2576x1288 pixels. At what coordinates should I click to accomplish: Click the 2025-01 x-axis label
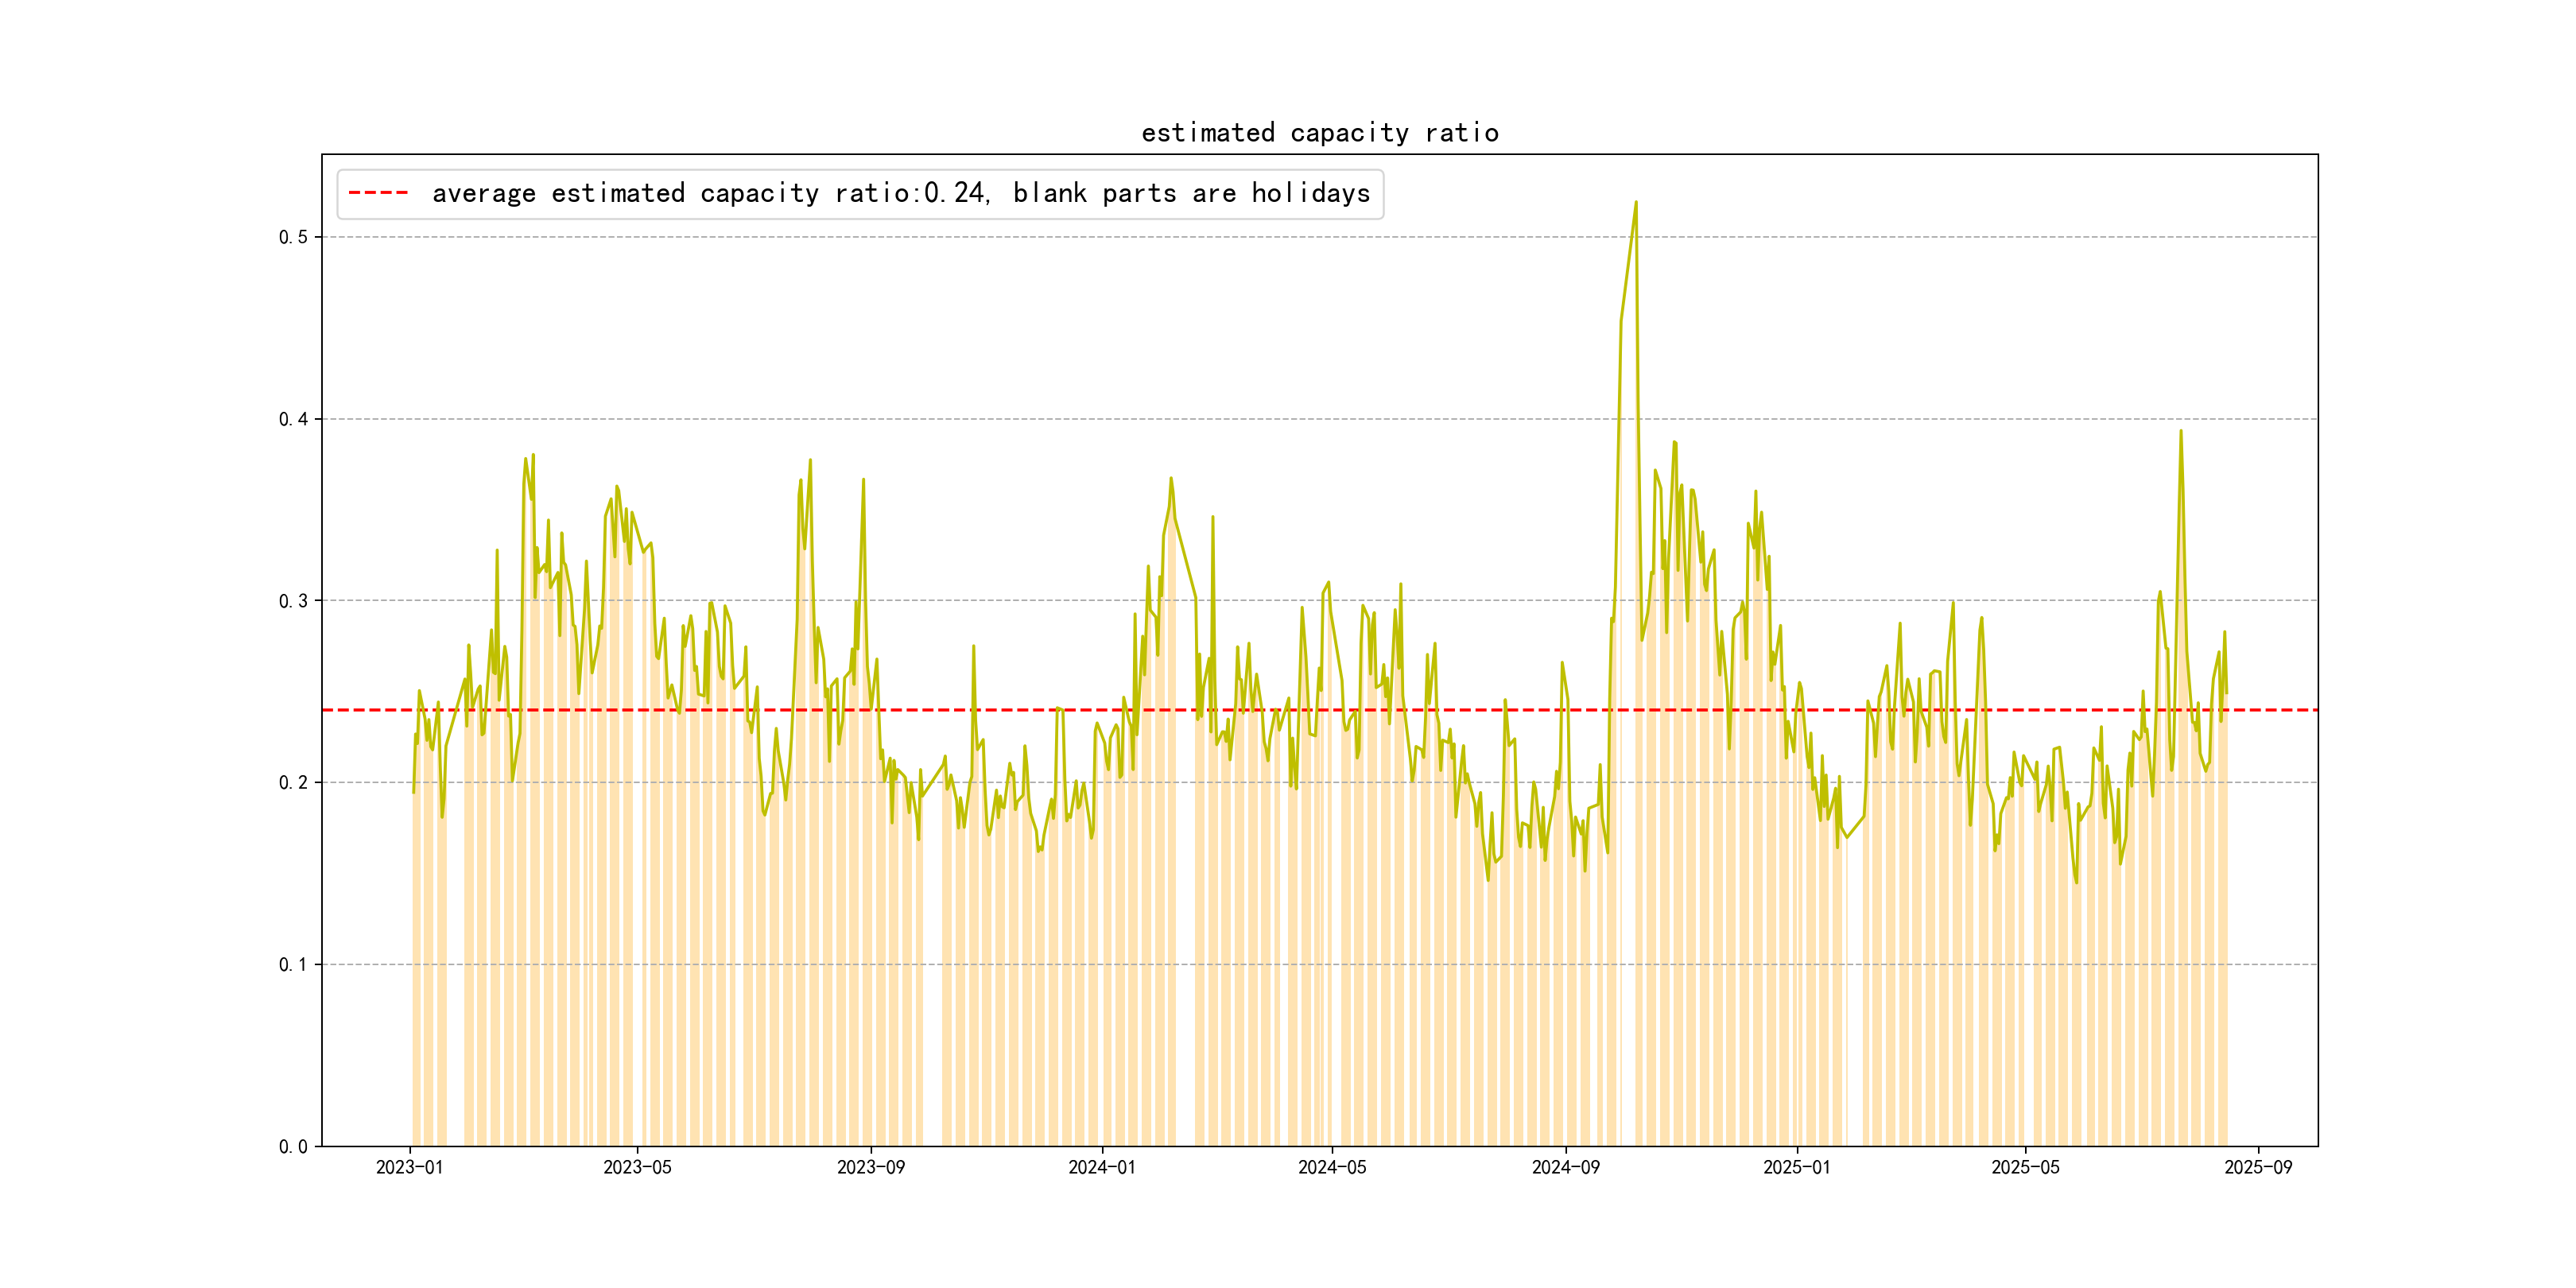[x=1796, y=1168]
